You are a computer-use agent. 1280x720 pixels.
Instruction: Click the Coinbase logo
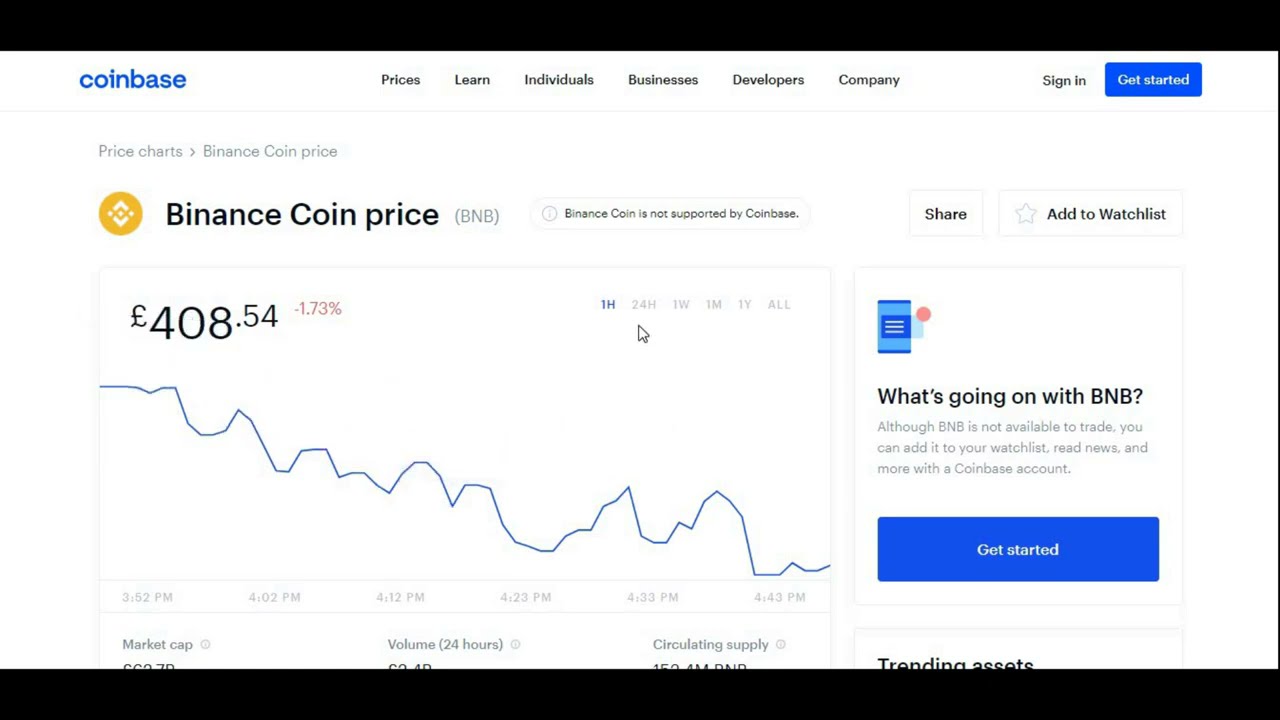click(133, 80)
